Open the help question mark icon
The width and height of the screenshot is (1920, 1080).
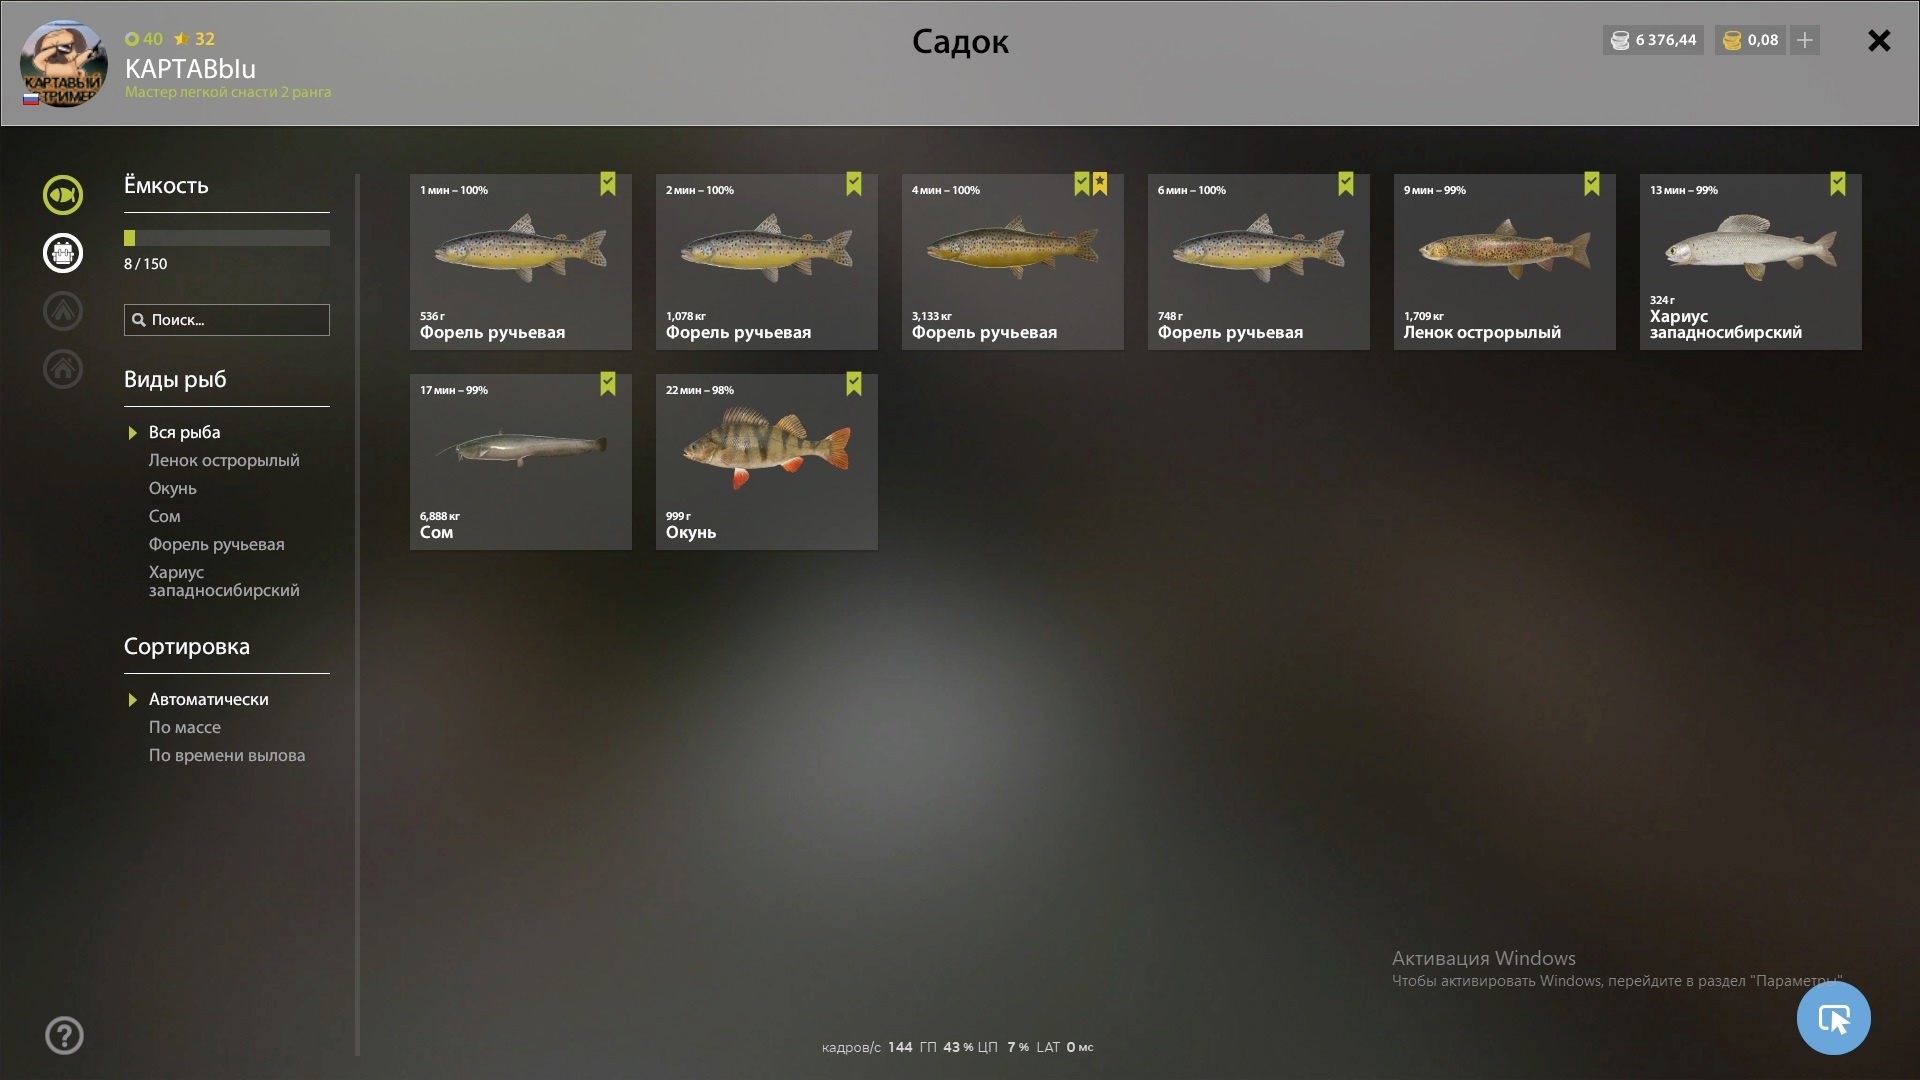pyautogui.click(x=64, y=1035)
